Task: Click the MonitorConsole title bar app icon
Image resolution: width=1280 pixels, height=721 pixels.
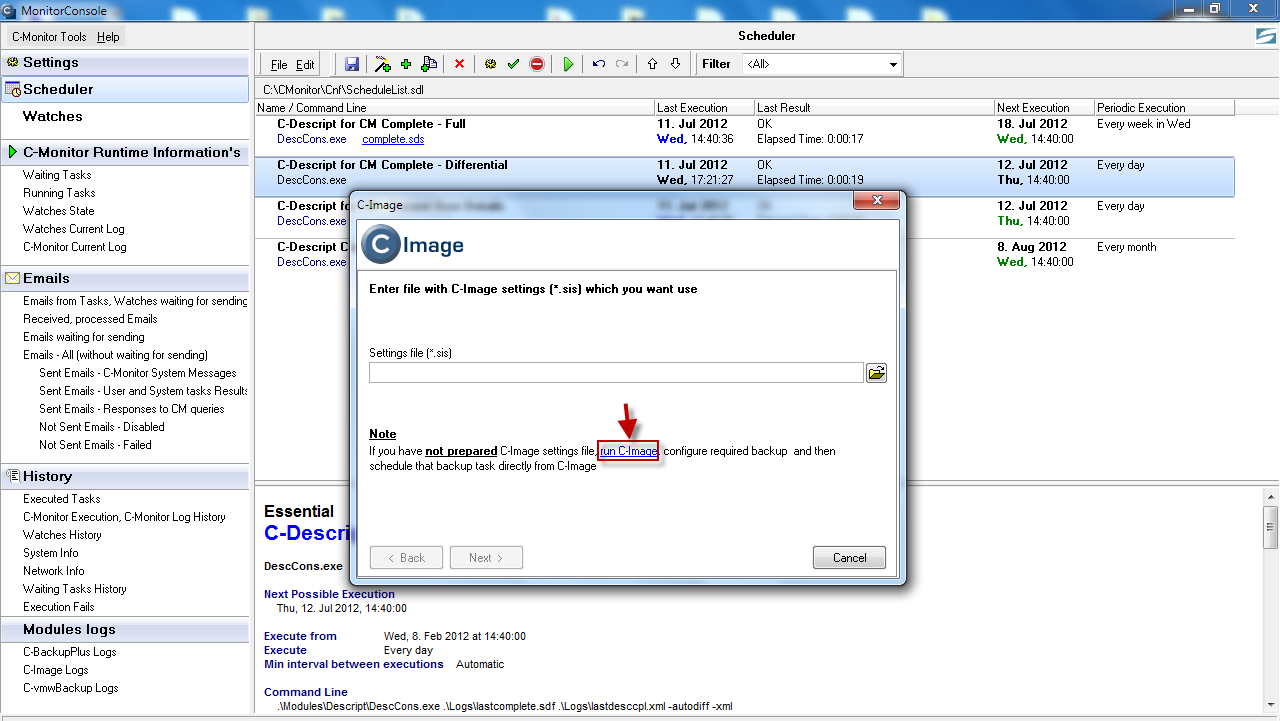Action: (x=9, y=10)
